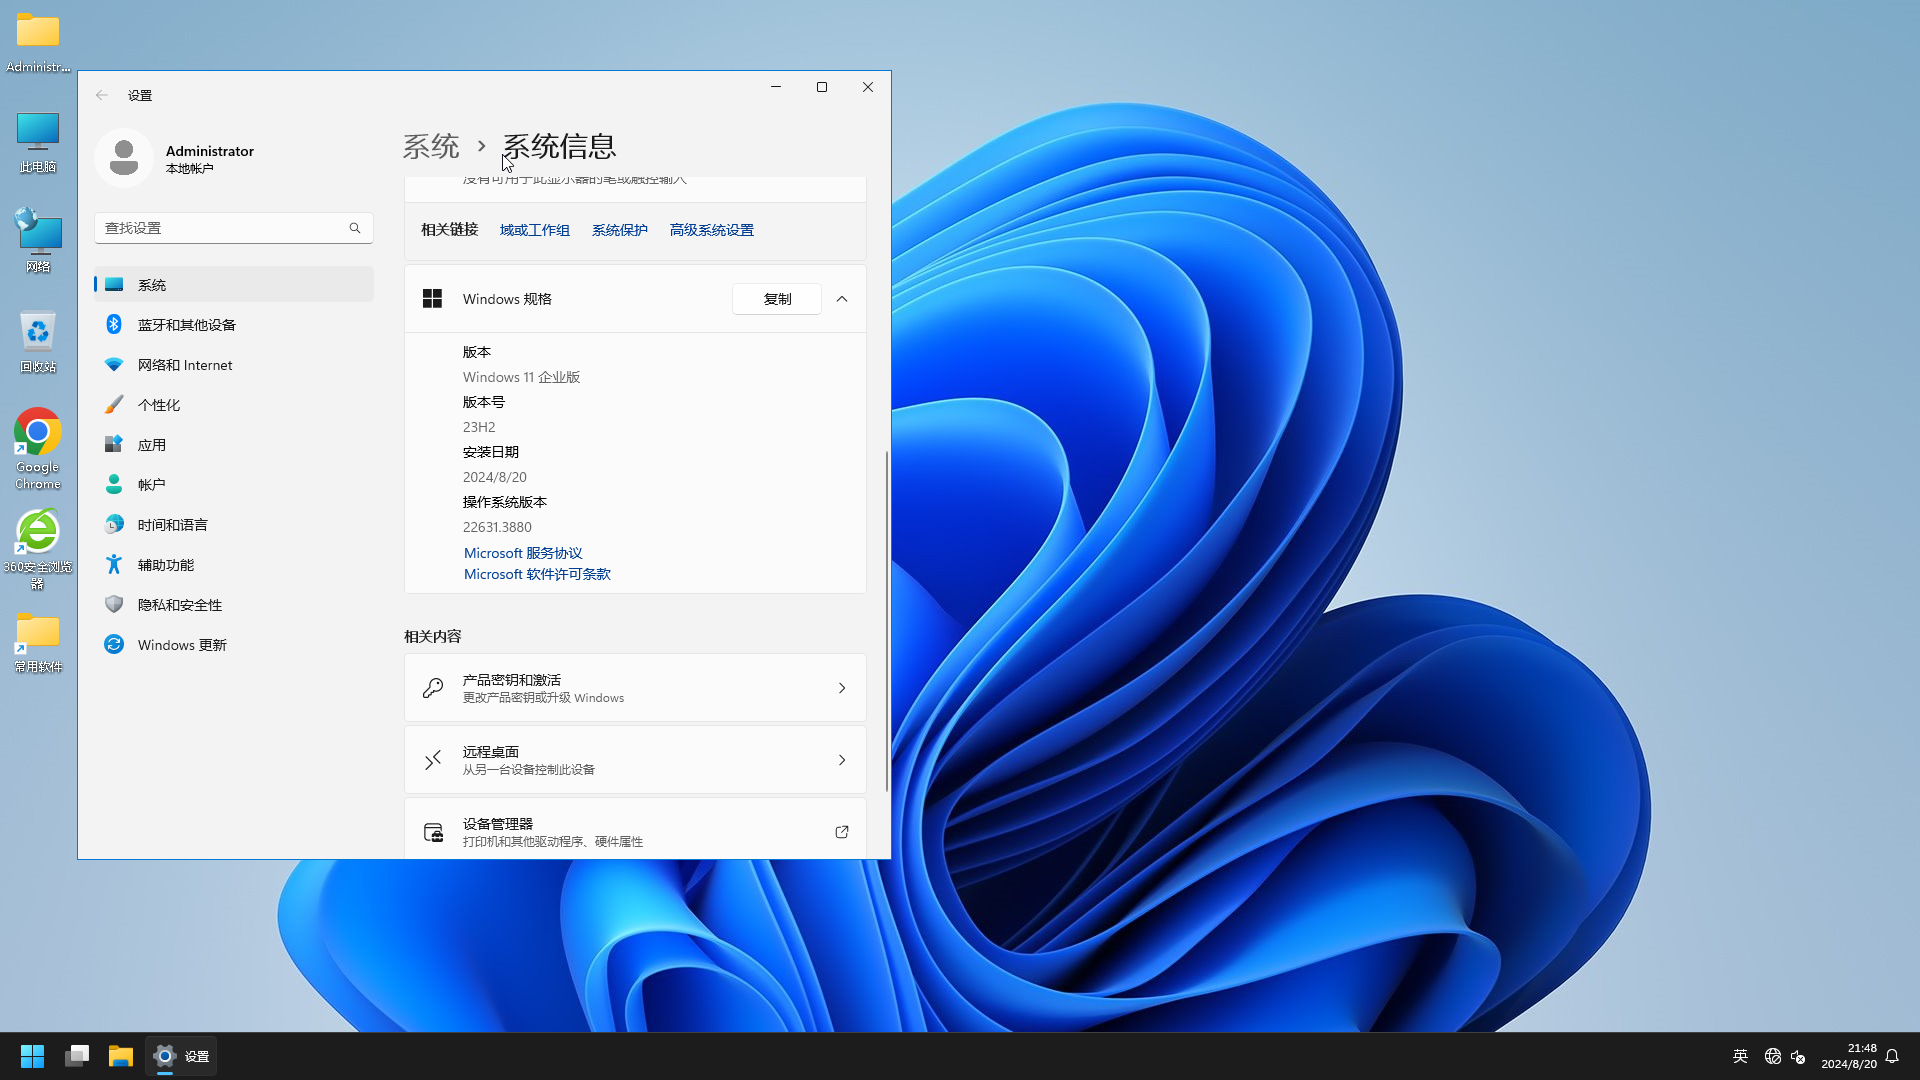Open the Windows Start menu
1920x1080 pixels.
click(x=32, y=1056)
